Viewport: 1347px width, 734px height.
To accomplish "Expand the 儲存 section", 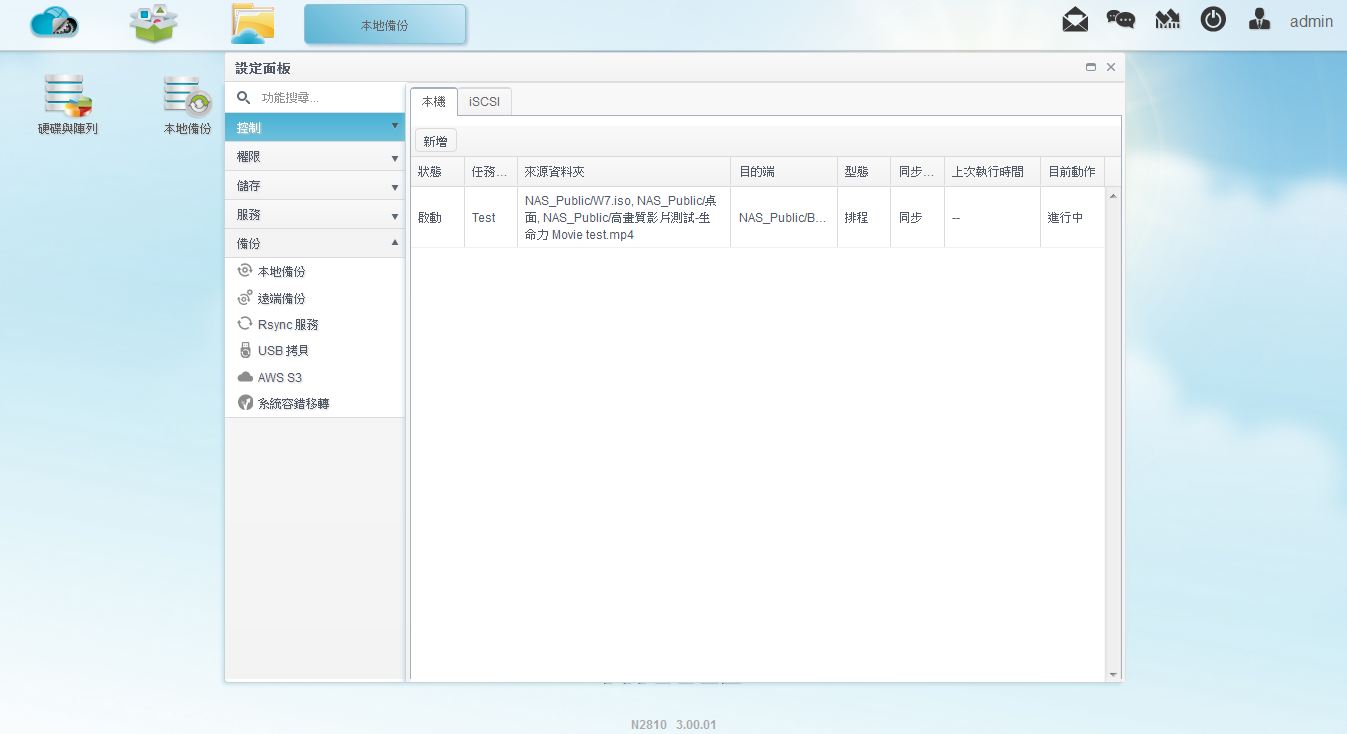I will (315, 186).
